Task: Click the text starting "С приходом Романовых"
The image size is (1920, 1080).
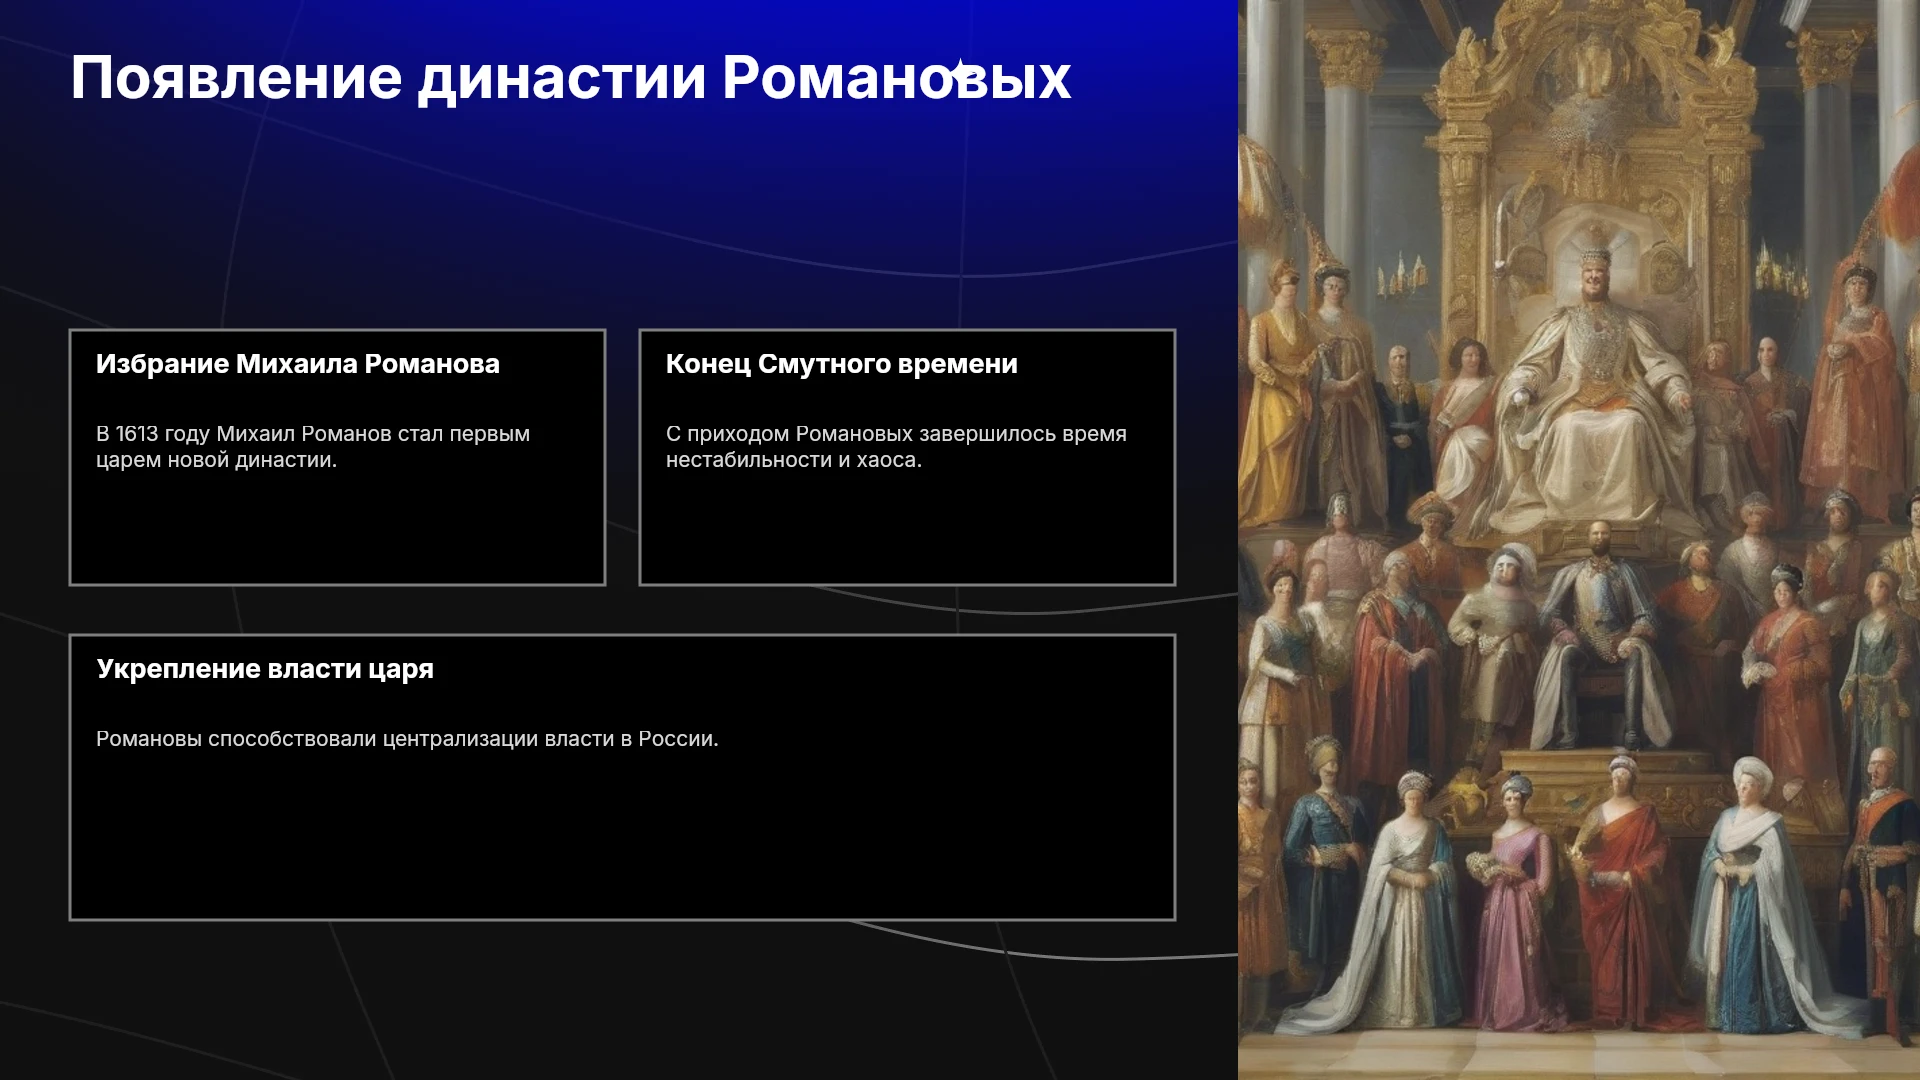Action: coord(896,447)
